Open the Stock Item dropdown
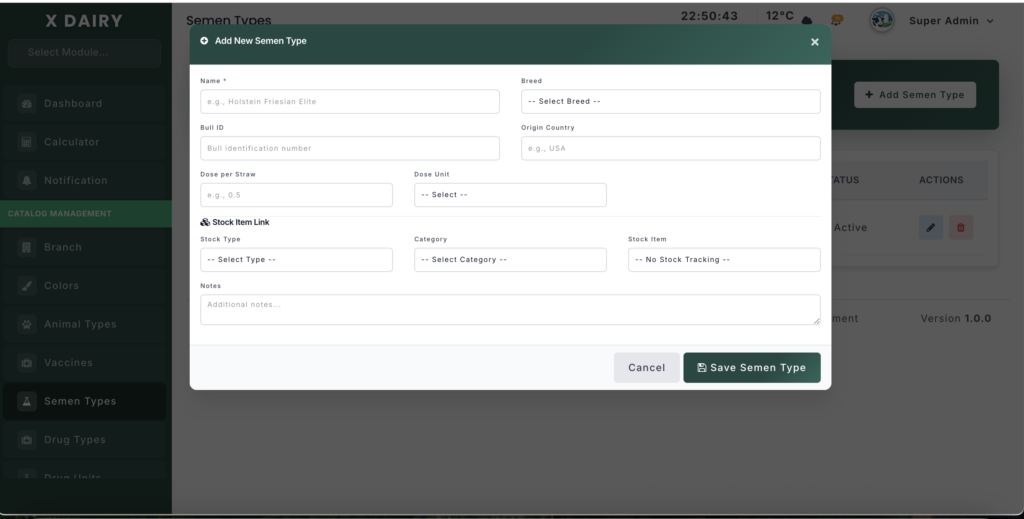Image resolution: width=1024 pixels, height=519 pixels. (724, 260)
